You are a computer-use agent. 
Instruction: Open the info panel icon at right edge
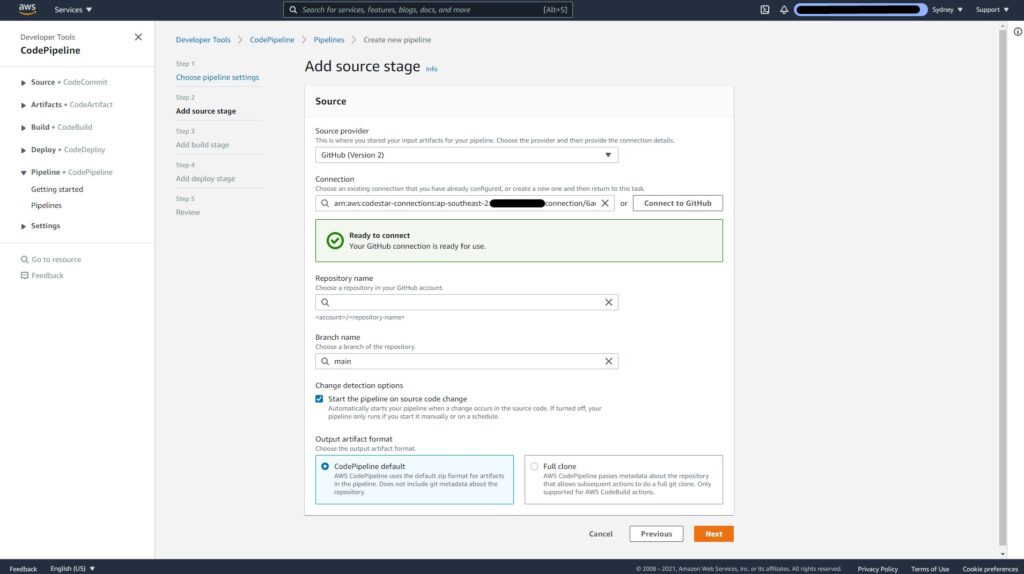[1017, 31]
